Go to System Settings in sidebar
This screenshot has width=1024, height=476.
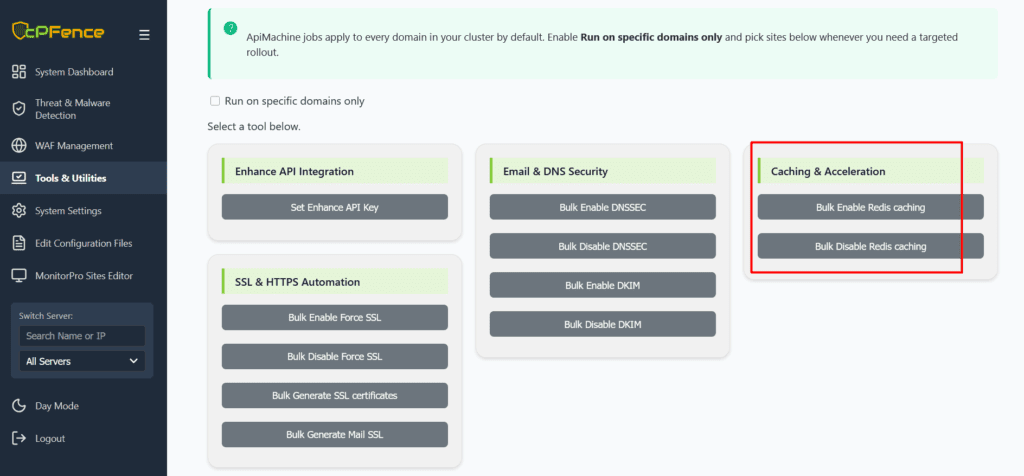click(x=68, y=211)
